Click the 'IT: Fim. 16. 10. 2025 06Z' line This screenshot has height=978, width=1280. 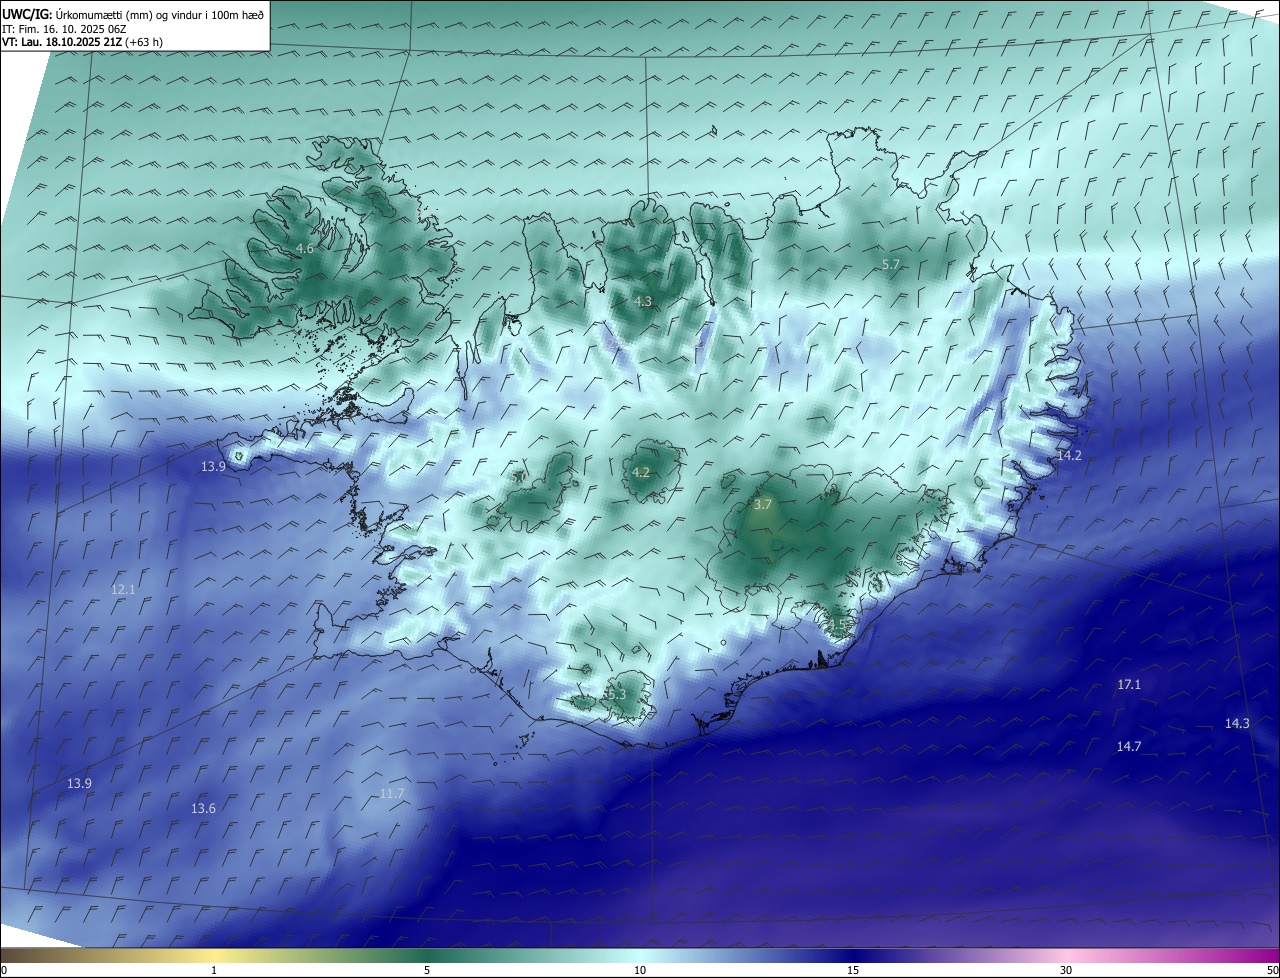click(x=64, y=29)
